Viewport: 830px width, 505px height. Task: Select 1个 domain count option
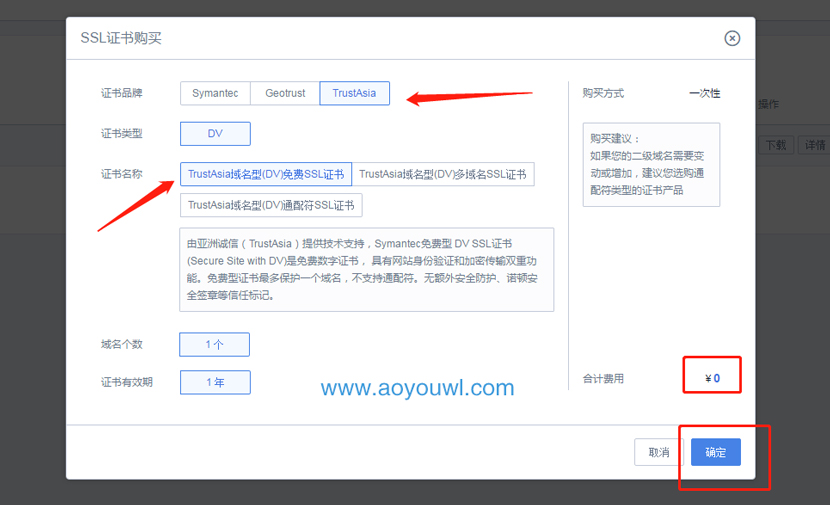pyautogui.click(x=214, y=345)
